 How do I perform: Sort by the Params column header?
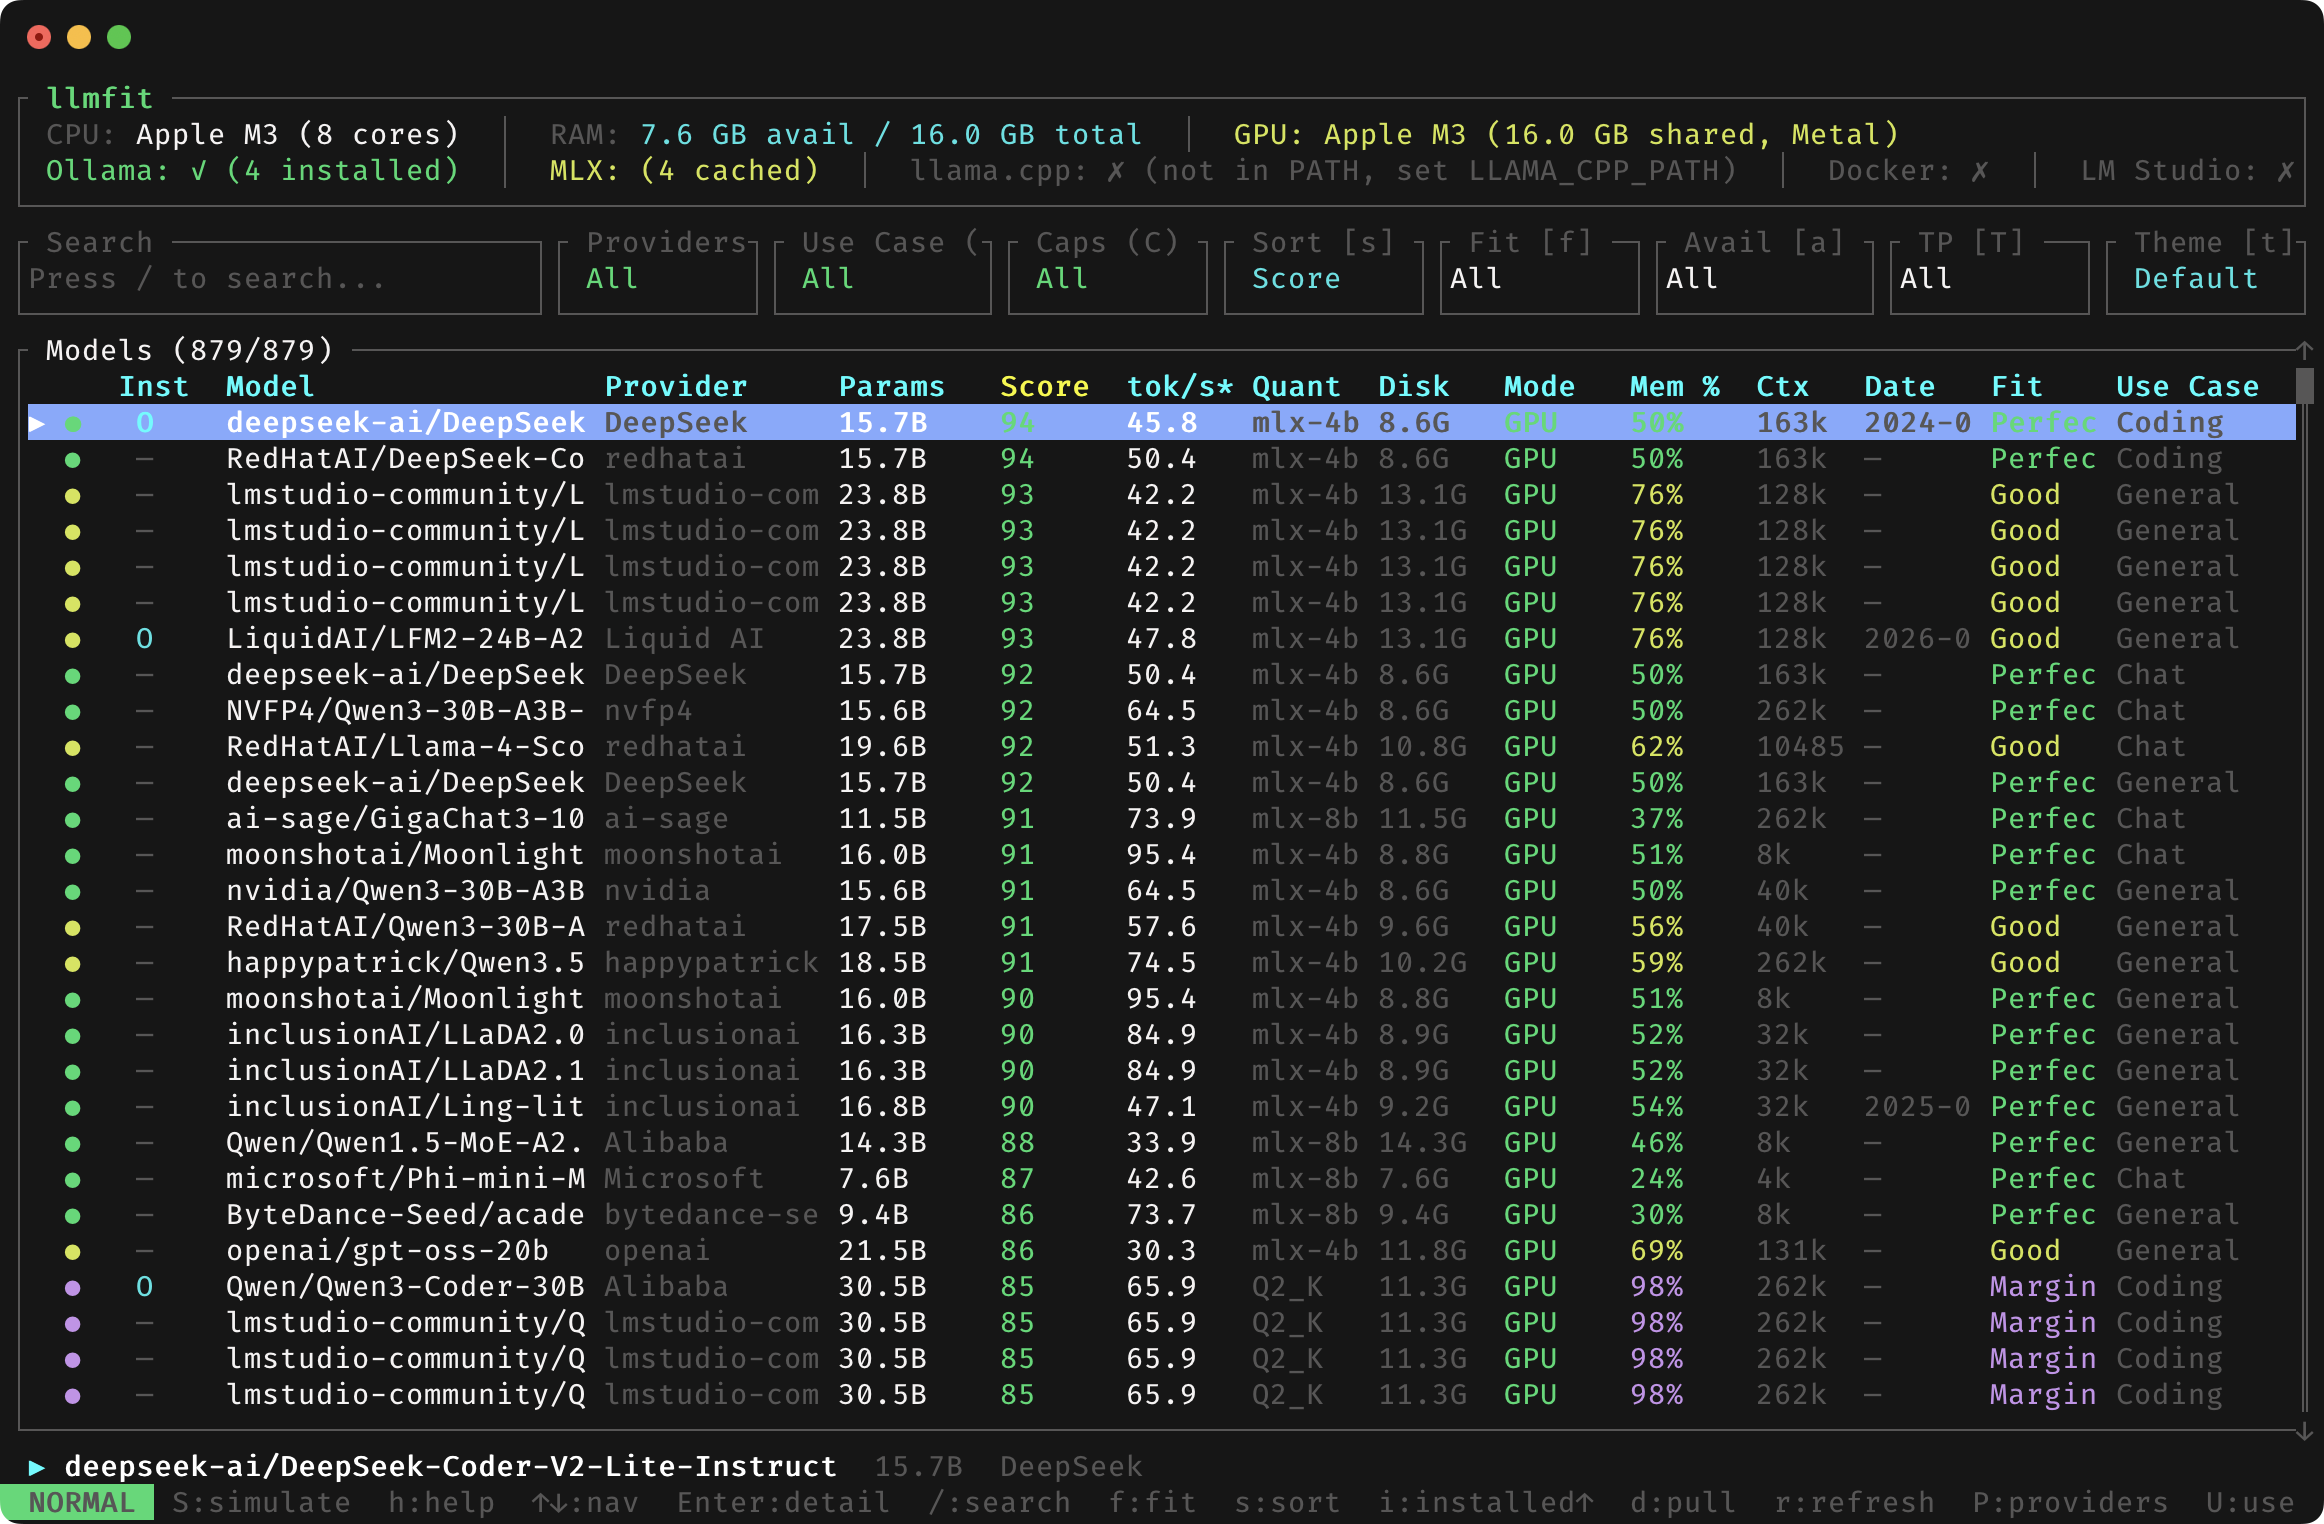(x=892, y=387)
